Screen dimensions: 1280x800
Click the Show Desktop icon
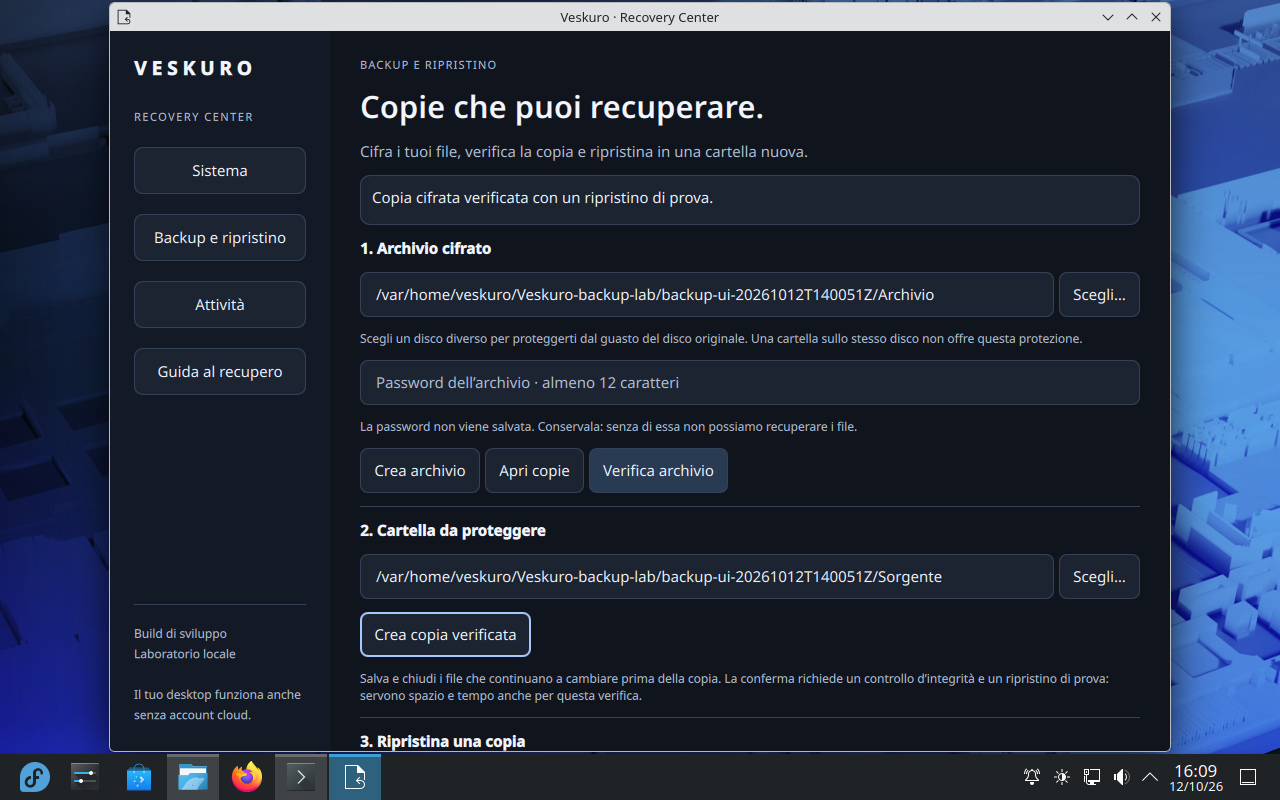1248,777
